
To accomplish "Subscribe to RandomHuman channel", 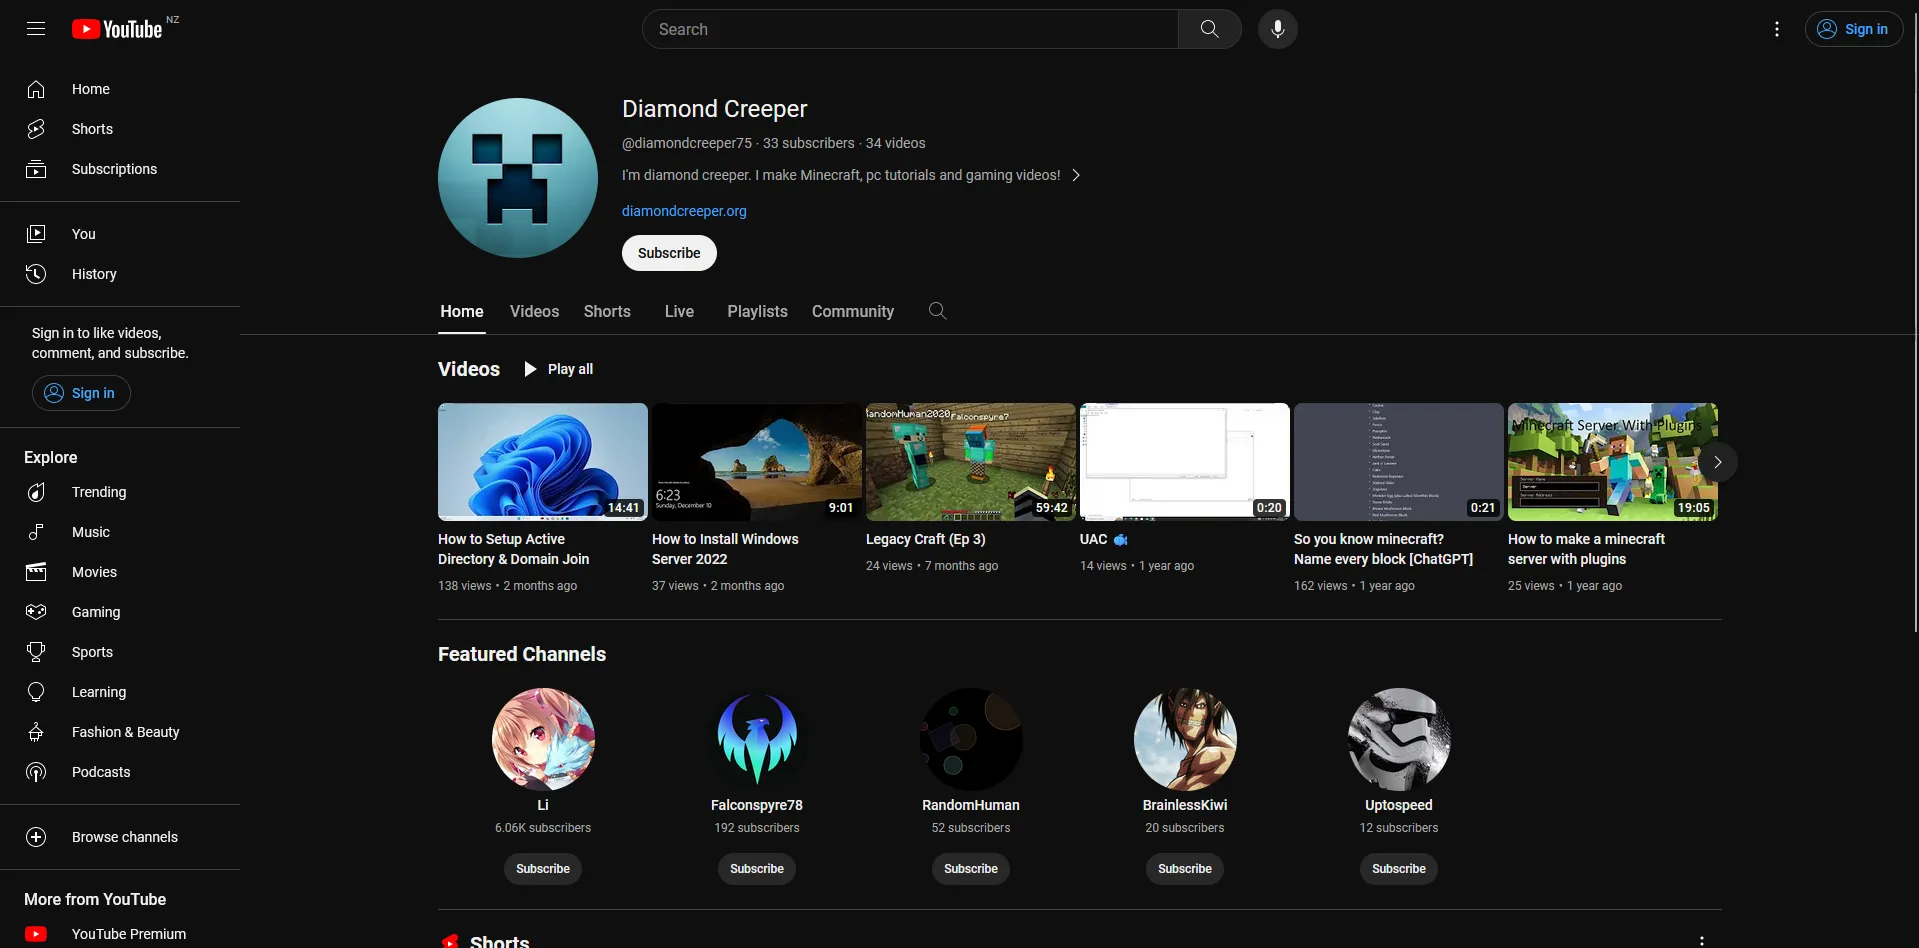I will [971, 869].
